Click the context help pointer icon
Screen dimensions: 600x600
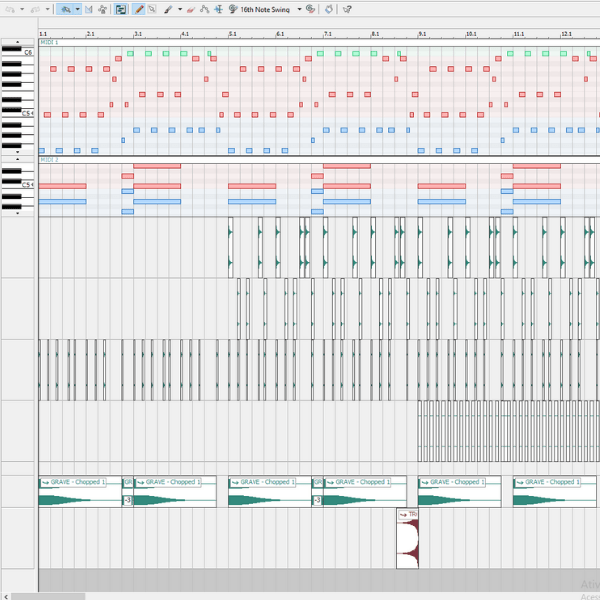(x=347, y=8)
